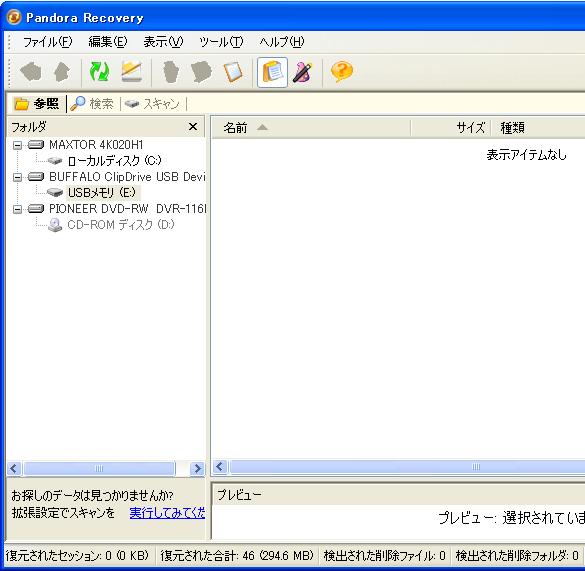Click the Pandora Recovery title bar logo
This screenshot has width=585, height=571.
(14, 17)
